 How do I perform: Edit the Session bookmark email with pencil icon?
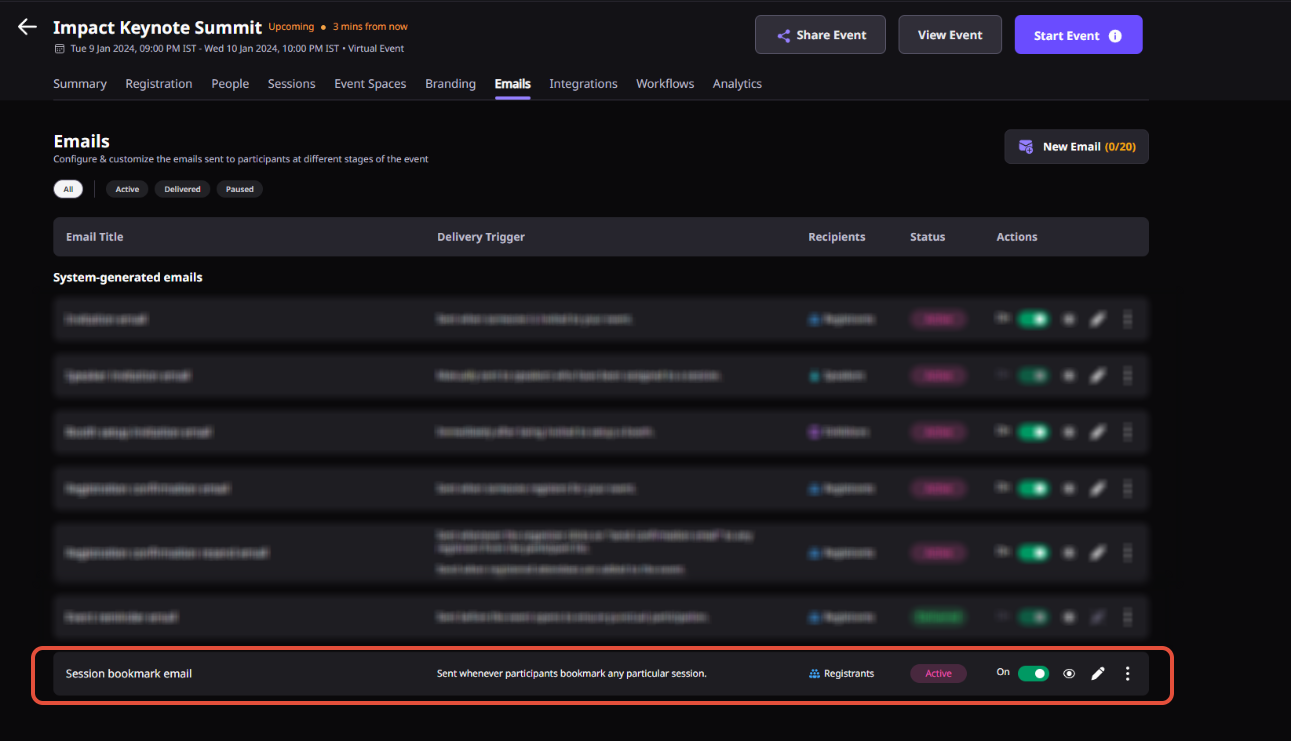1098,674
